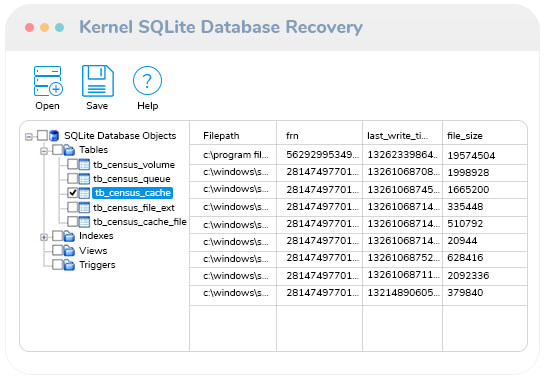Collapse the SQLite Database Objects root node
This screenshot has width=545, height=380.
(29, 137)
